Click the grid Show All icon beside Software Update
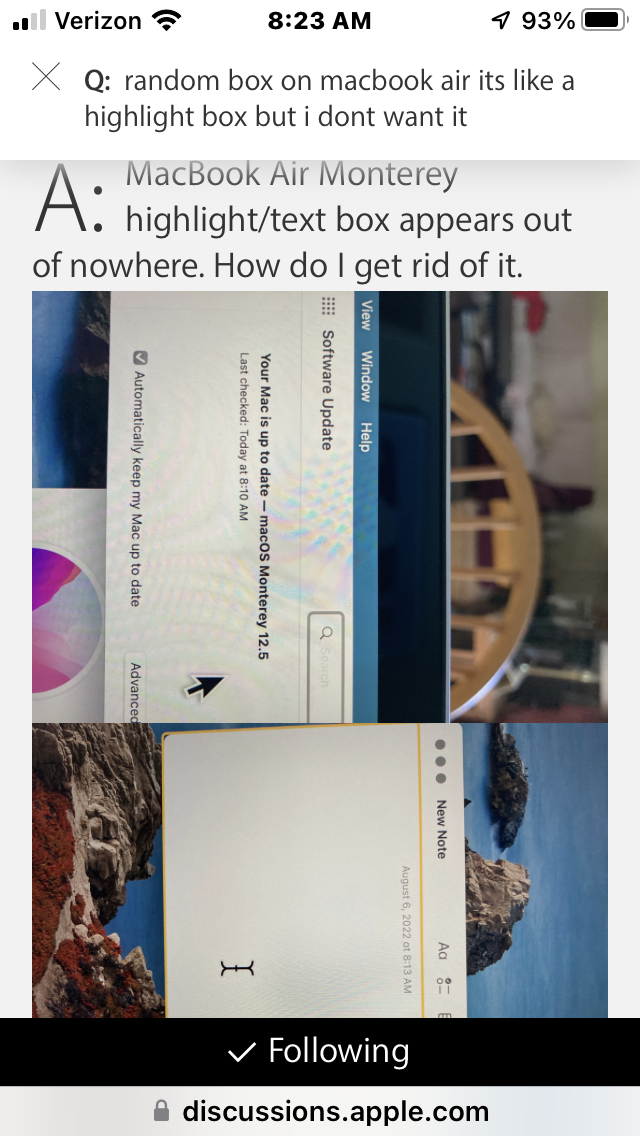Image resolution: width=640 pixels, height=1136 pixels. pos(327,306)
